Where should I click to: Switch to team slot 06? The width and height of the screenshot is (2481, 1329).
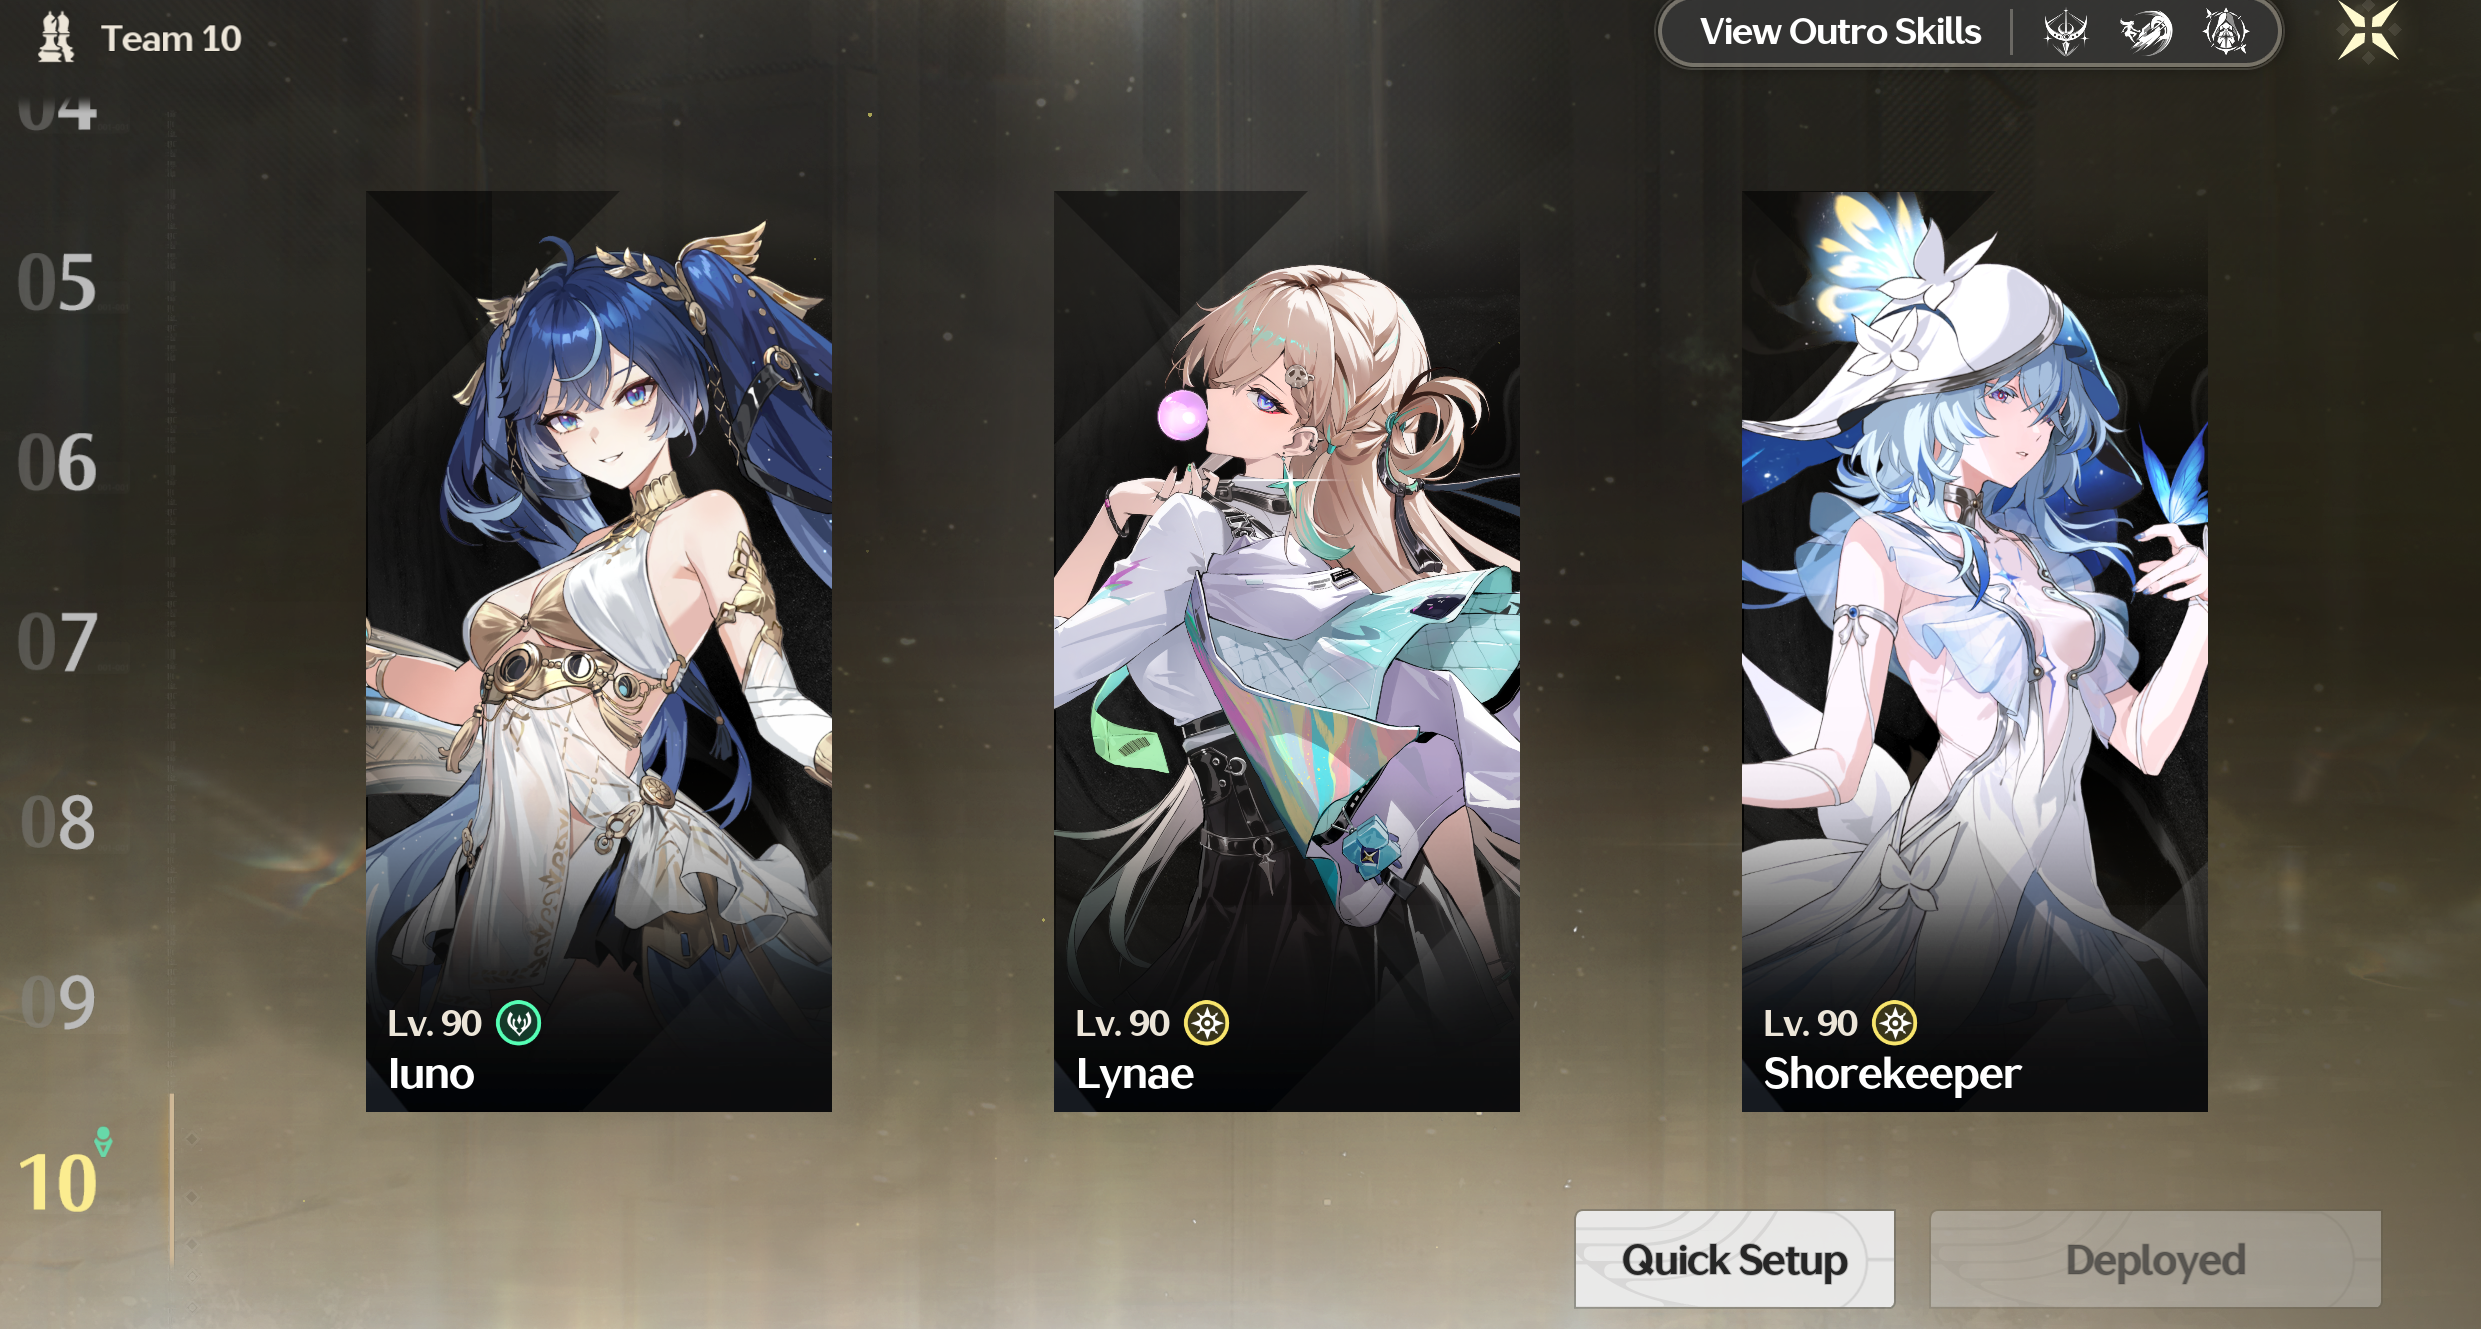pos(57,462)
